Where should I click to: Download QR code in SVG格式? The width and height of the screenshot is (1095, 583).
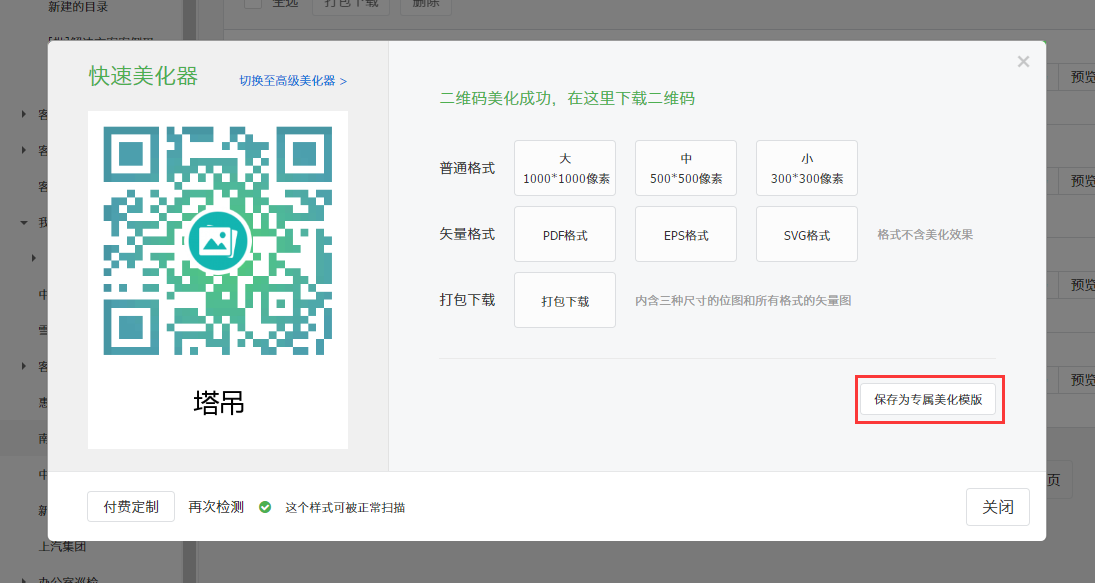coord(807,235)
